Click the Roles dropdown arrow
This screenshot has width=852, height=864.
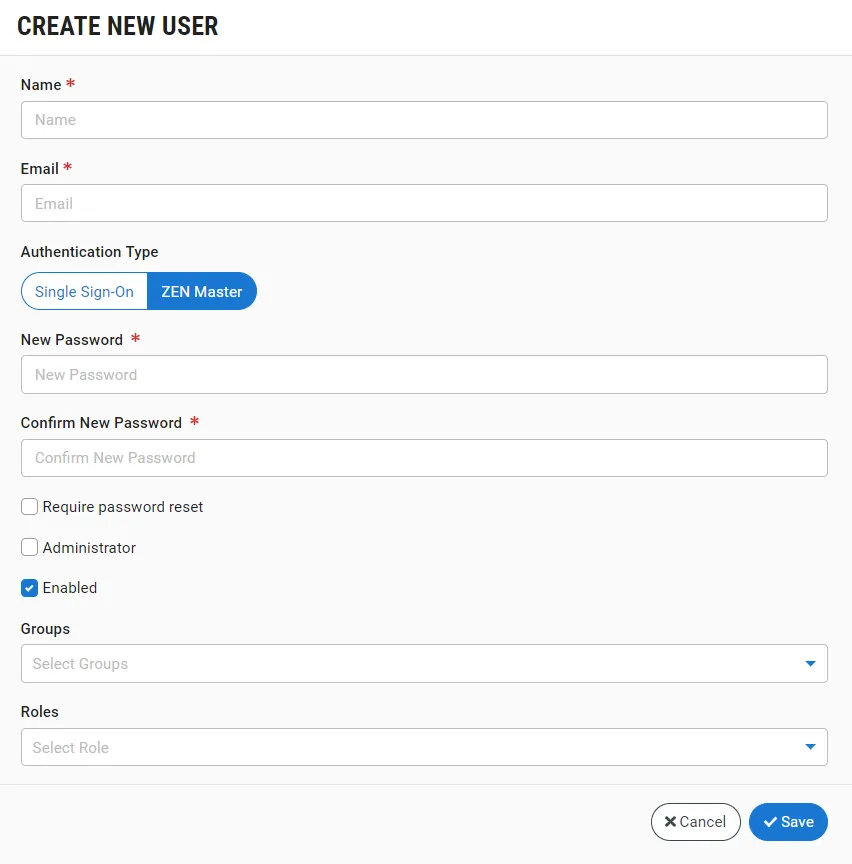[810, 747]
